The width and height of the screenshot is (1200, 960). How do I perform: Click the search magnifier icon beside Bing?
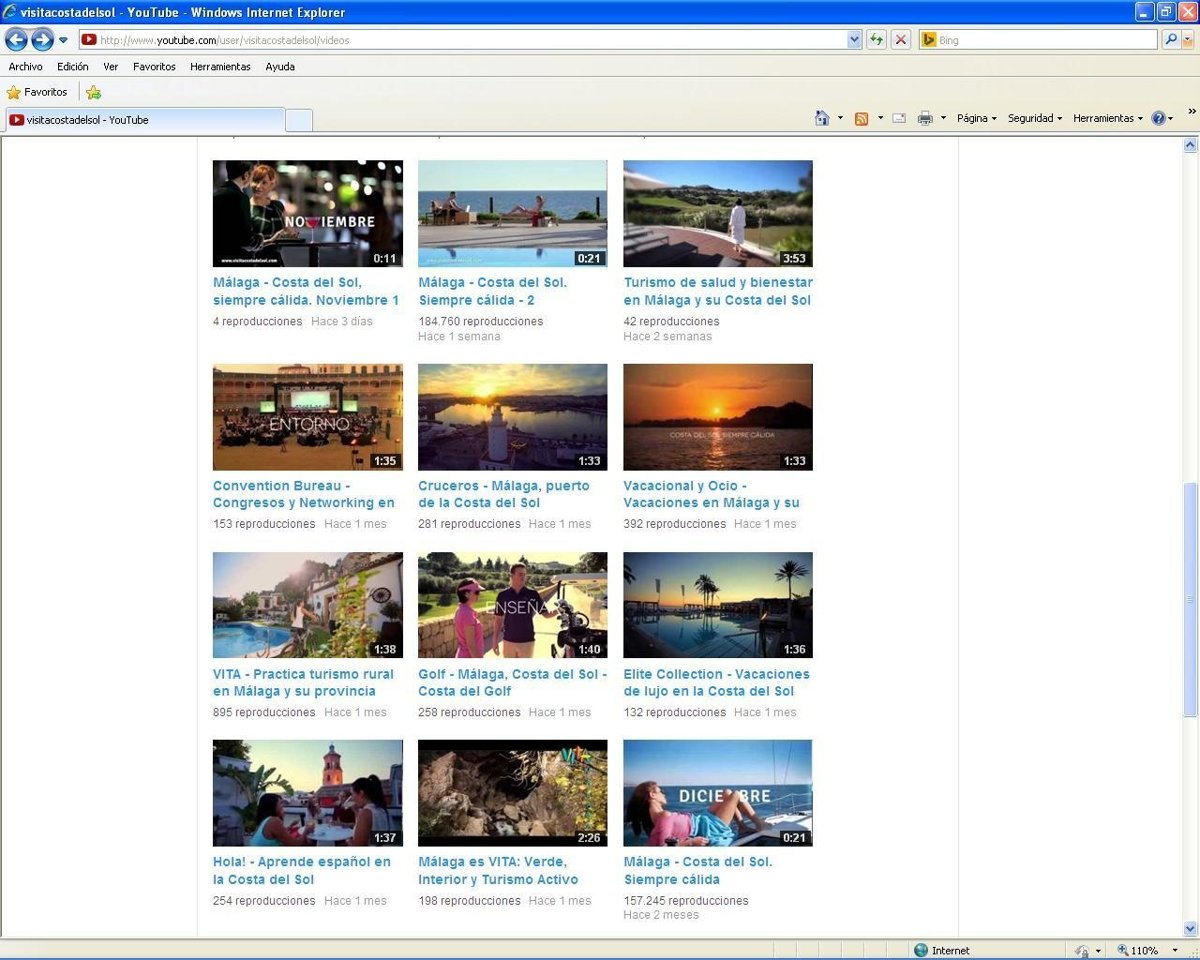pyautogui.click(x=1171, y=40)
